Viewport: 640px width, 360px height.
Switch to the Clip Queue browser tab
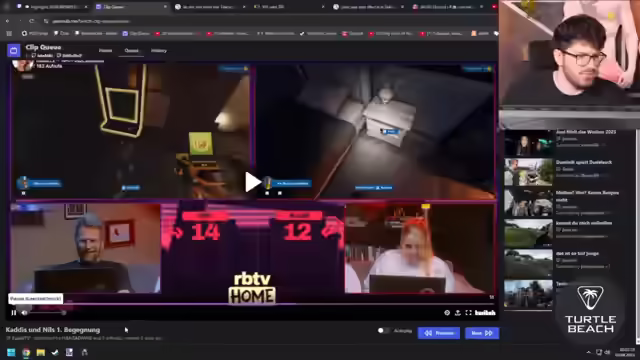pos(131,7)
